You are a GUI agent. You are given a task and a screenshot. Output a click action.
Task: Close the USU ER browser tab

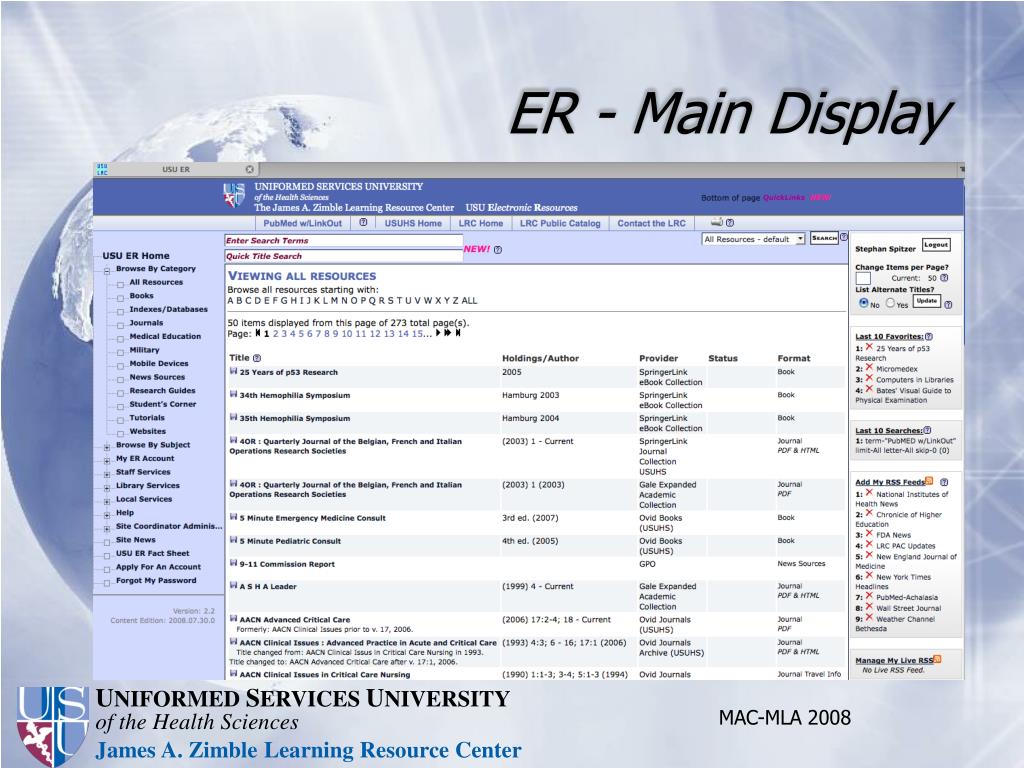point(249,170)
